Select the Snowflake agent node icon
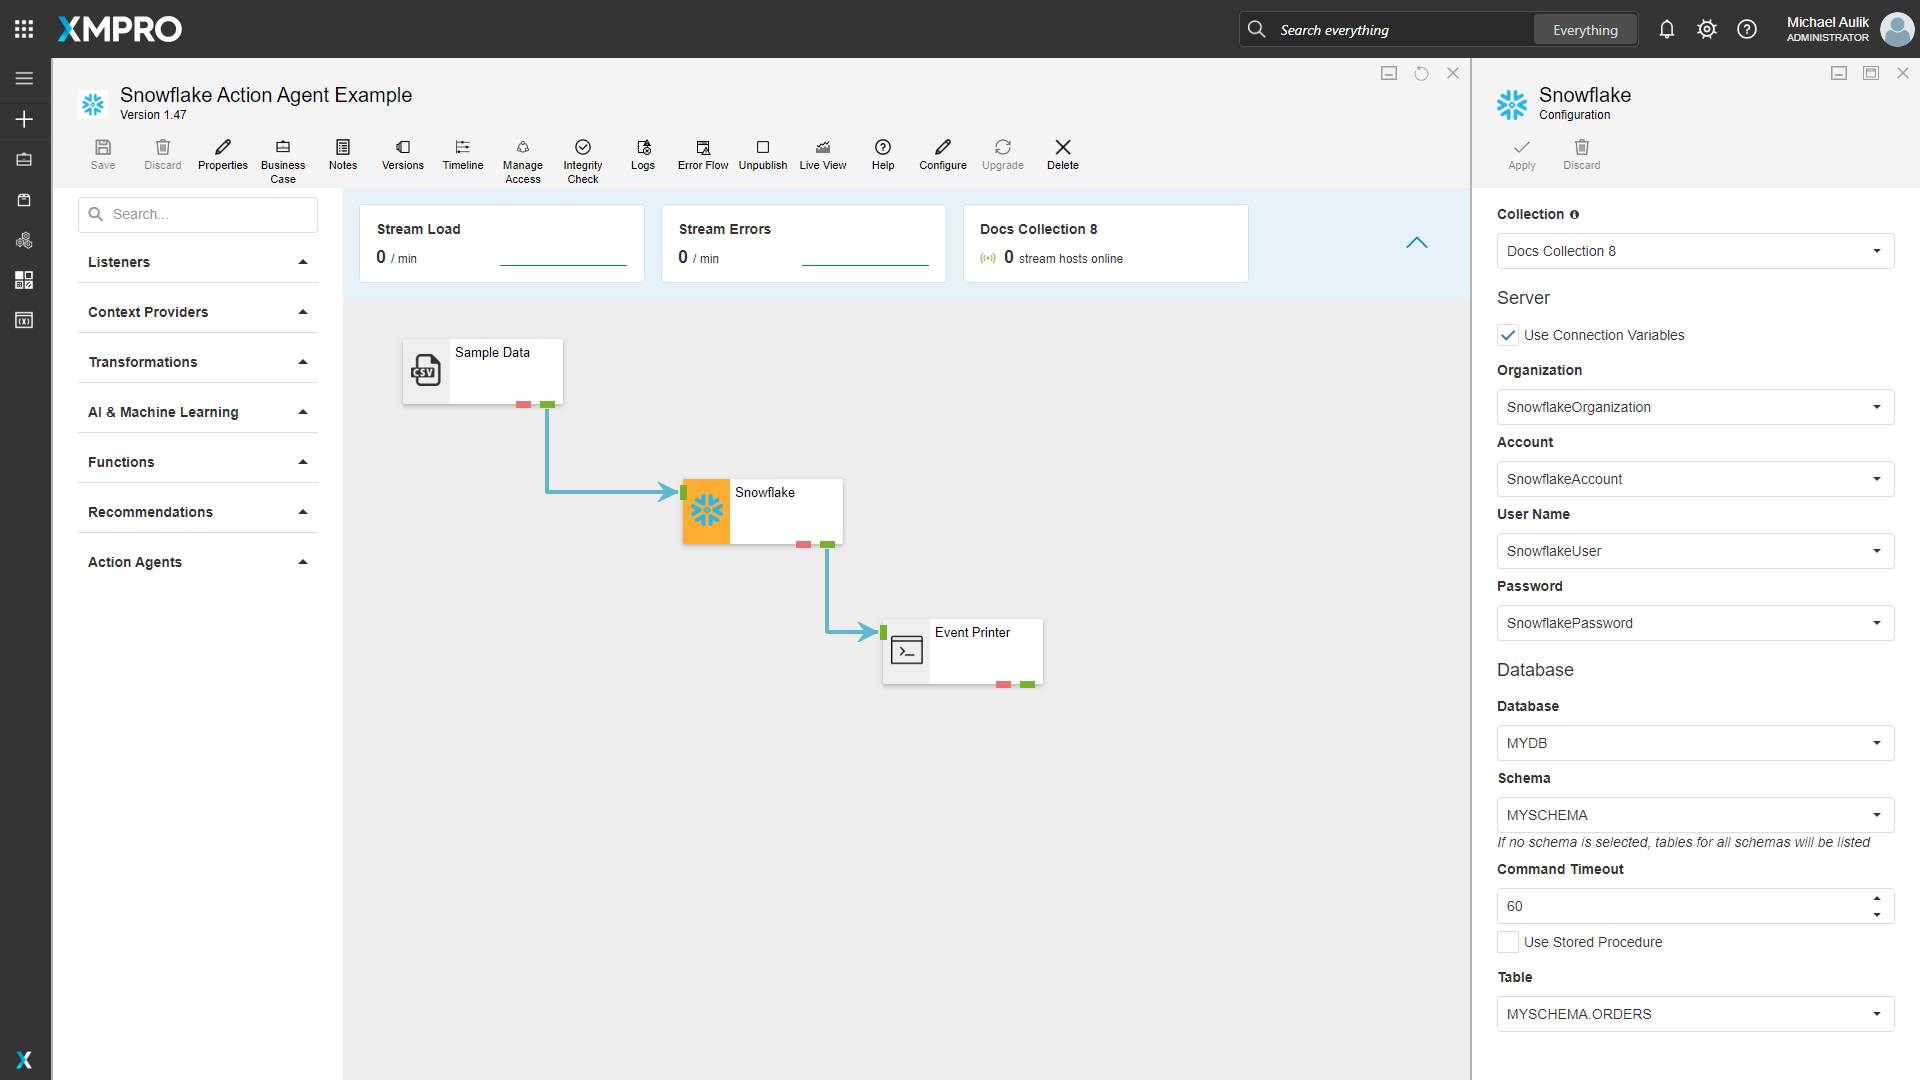Screen dimensions: 1920x1080 coord(707,511)
